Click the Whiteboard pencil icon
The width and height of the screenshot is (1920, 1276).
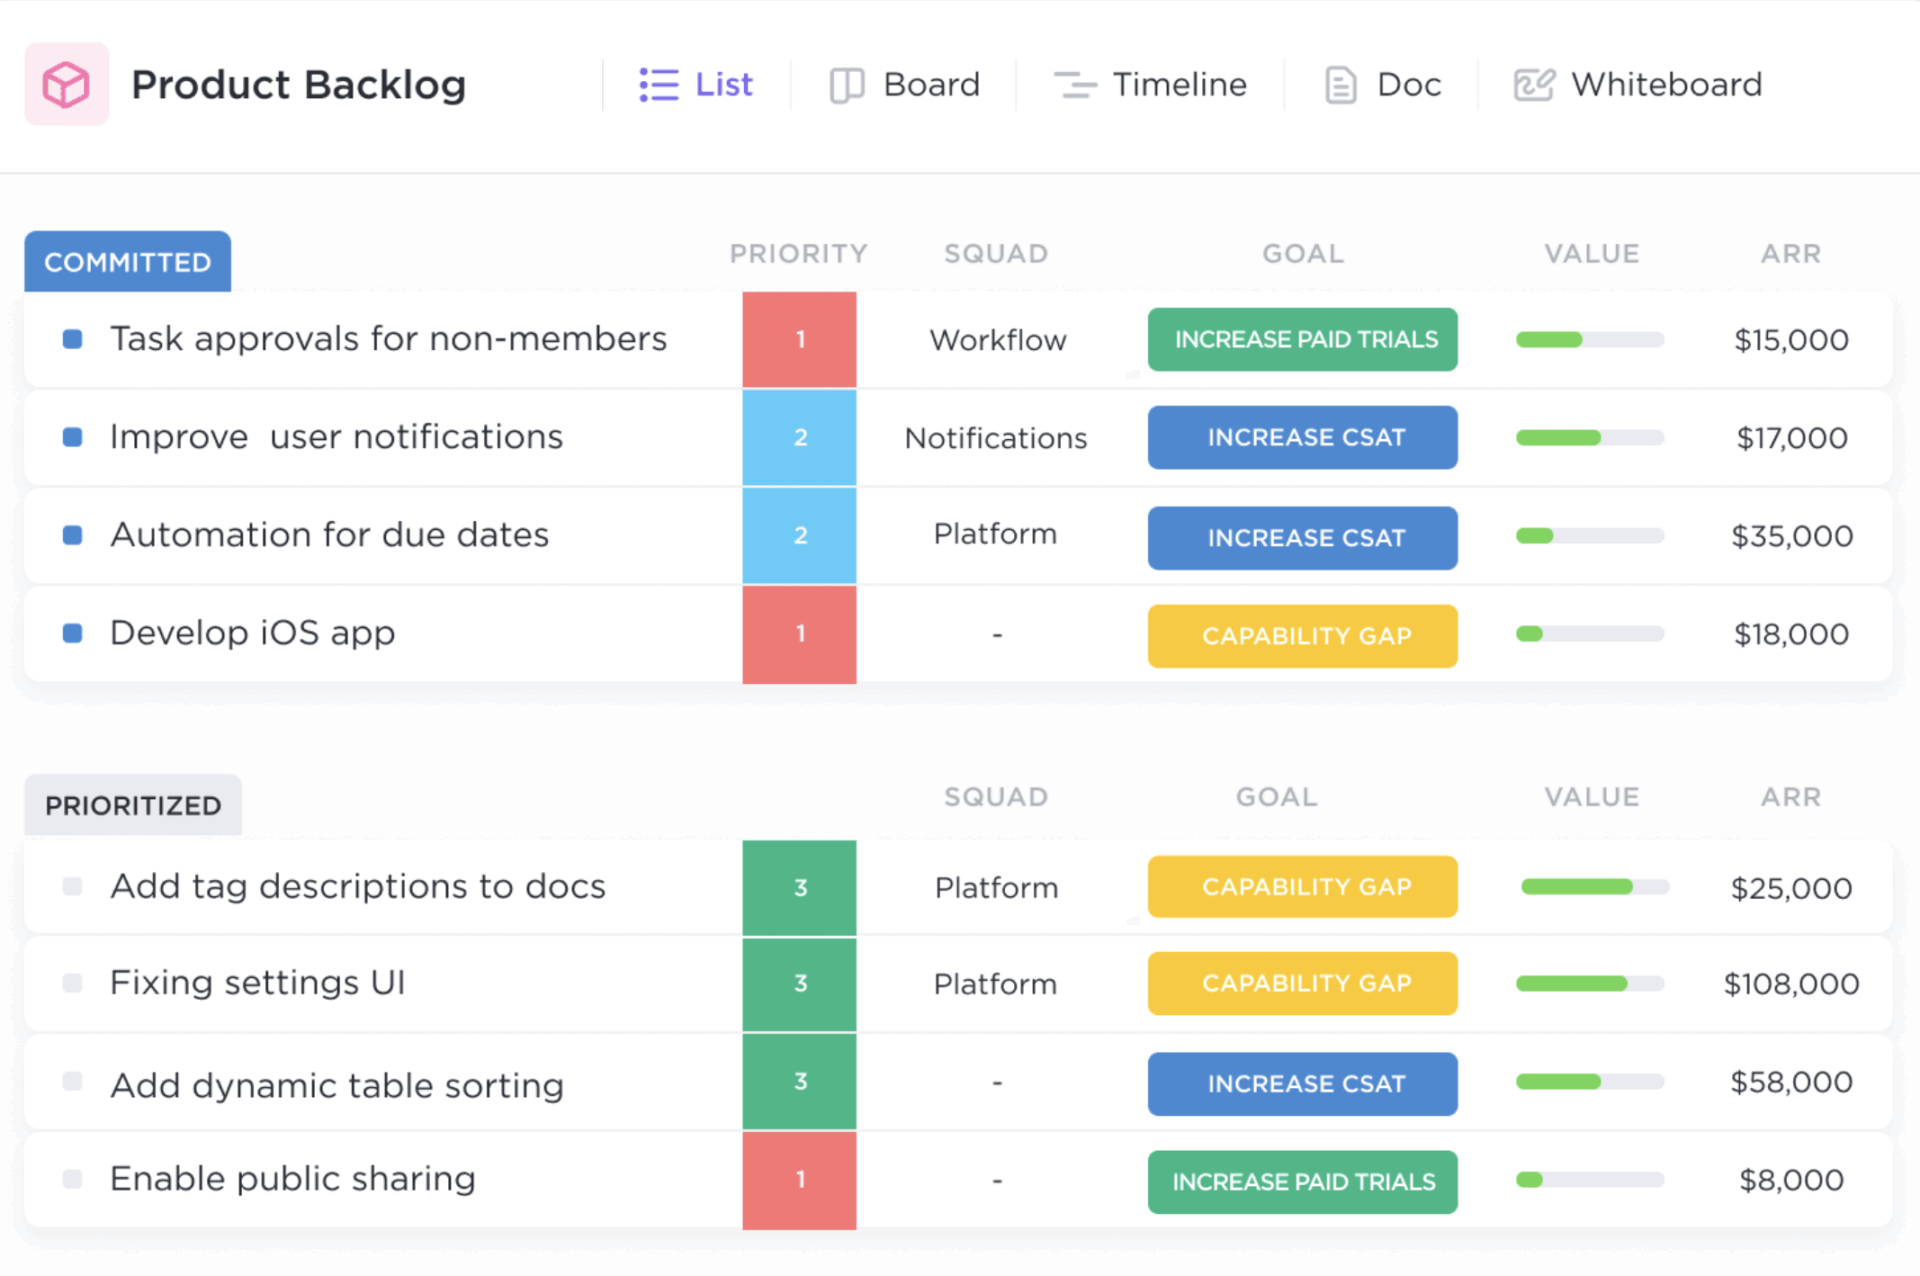pyautogui.click(x=1533, y=85)
